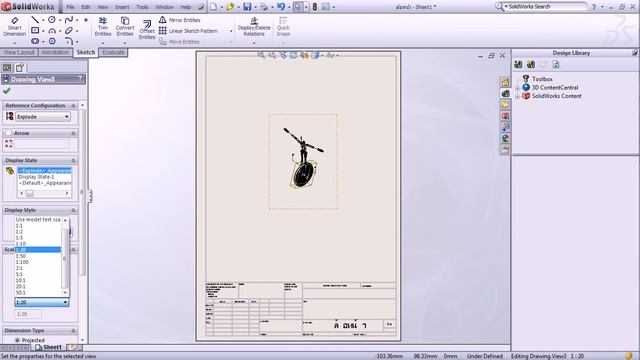Click Mirror Entities tool
The height and width of the screenshot is (360, 640).
click(x=180, y=20)
